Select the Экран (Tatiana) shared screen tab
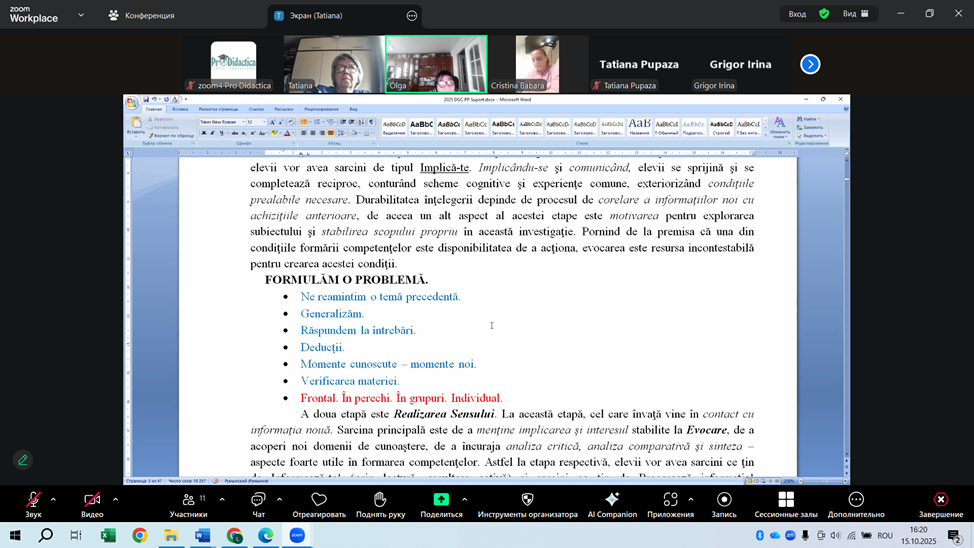 point(315,15)
